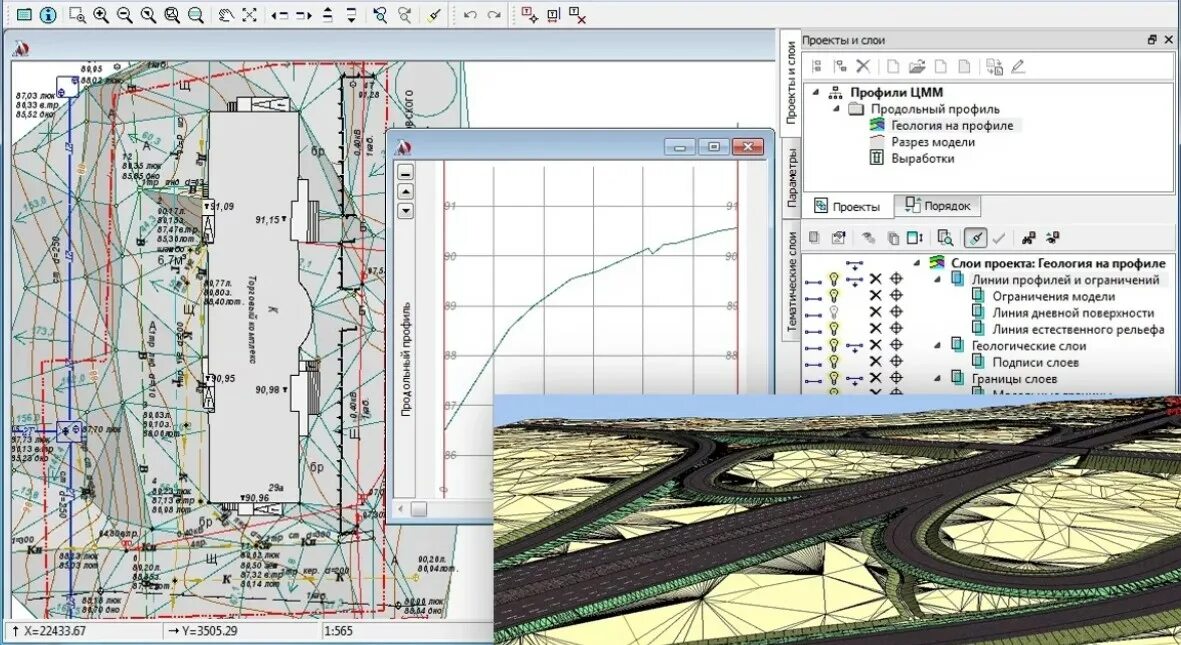Viewport: 1181px width, 645px height.
Task: Toggle the highlighted brush icon in layers toolbar
Action: coord(975,238)
